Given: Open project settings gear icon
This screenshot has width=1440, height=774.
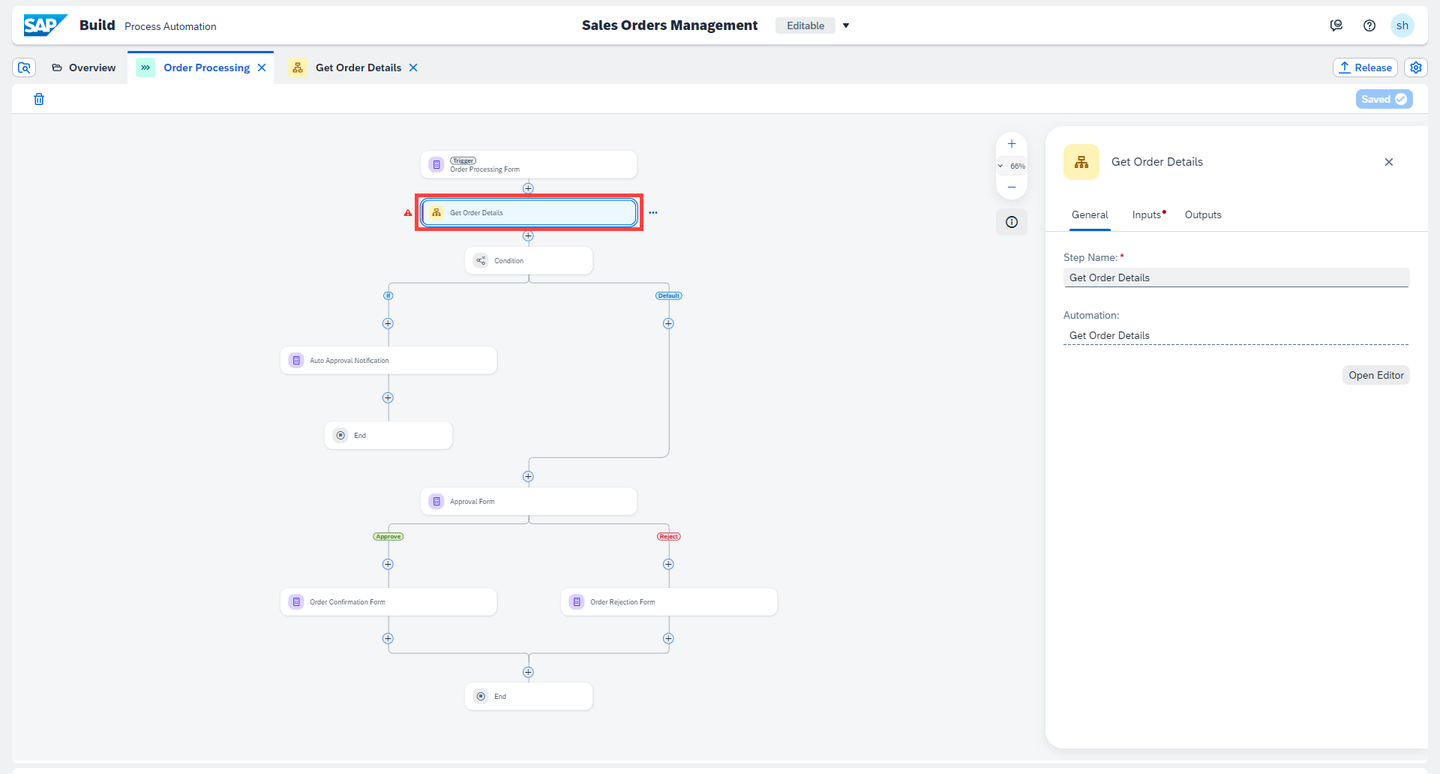Looking at the screenshot, I should coord(1415,67).
